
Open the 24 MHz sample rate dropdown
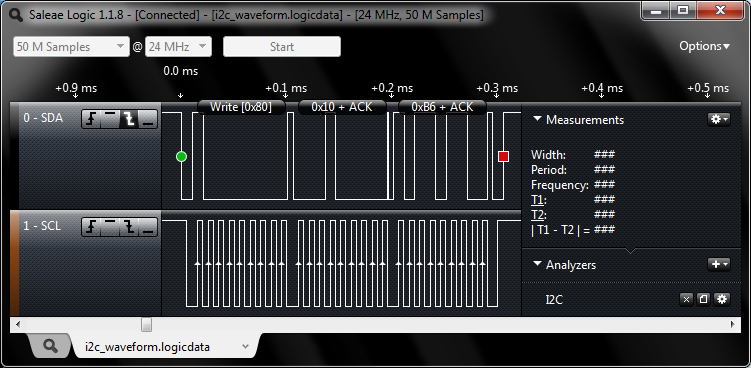coord(178,46)
